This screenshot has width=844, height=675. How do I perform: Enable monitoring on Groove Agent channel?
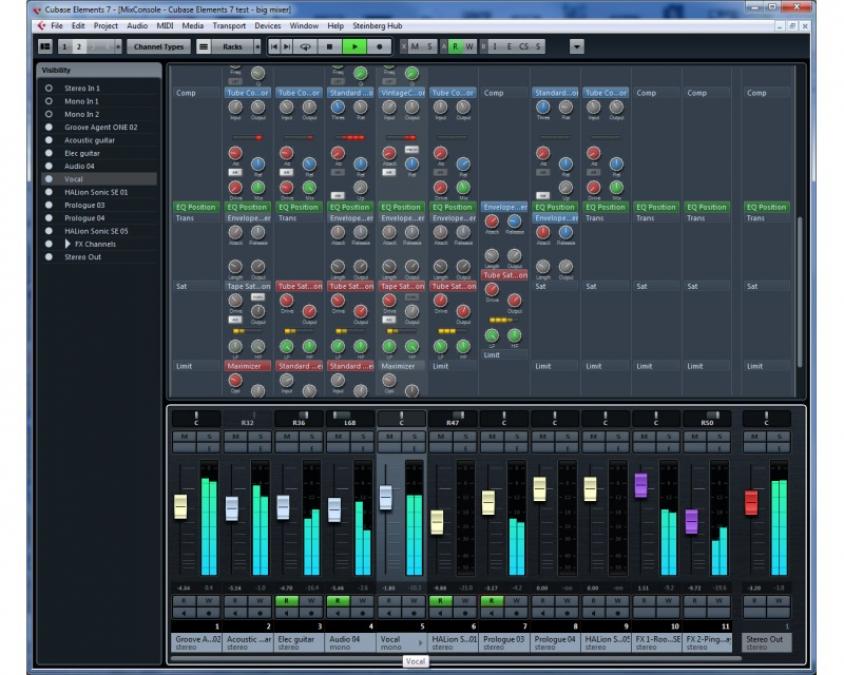[184, 613]
